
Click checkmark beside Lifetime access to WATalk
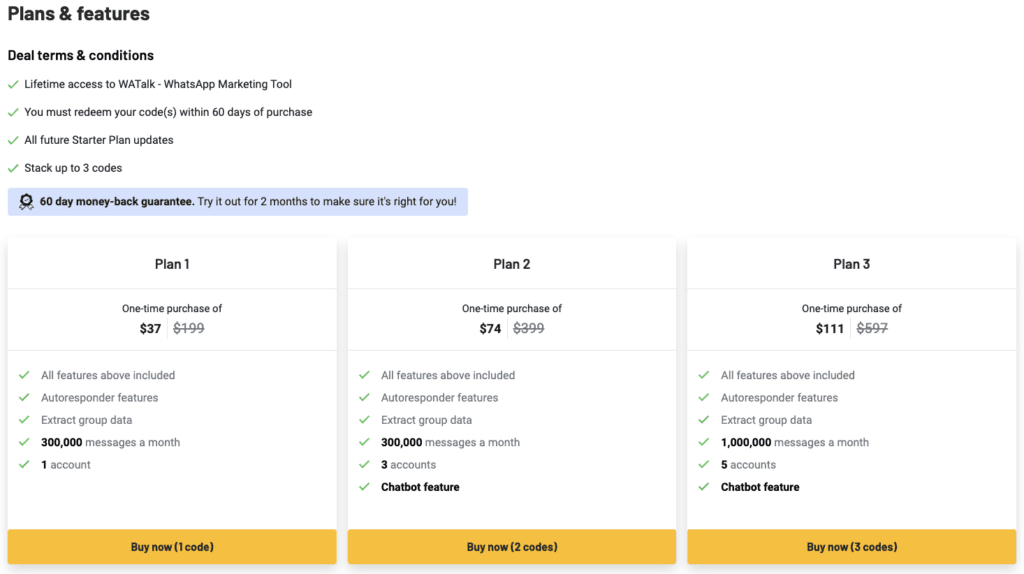tap(13, 84)
